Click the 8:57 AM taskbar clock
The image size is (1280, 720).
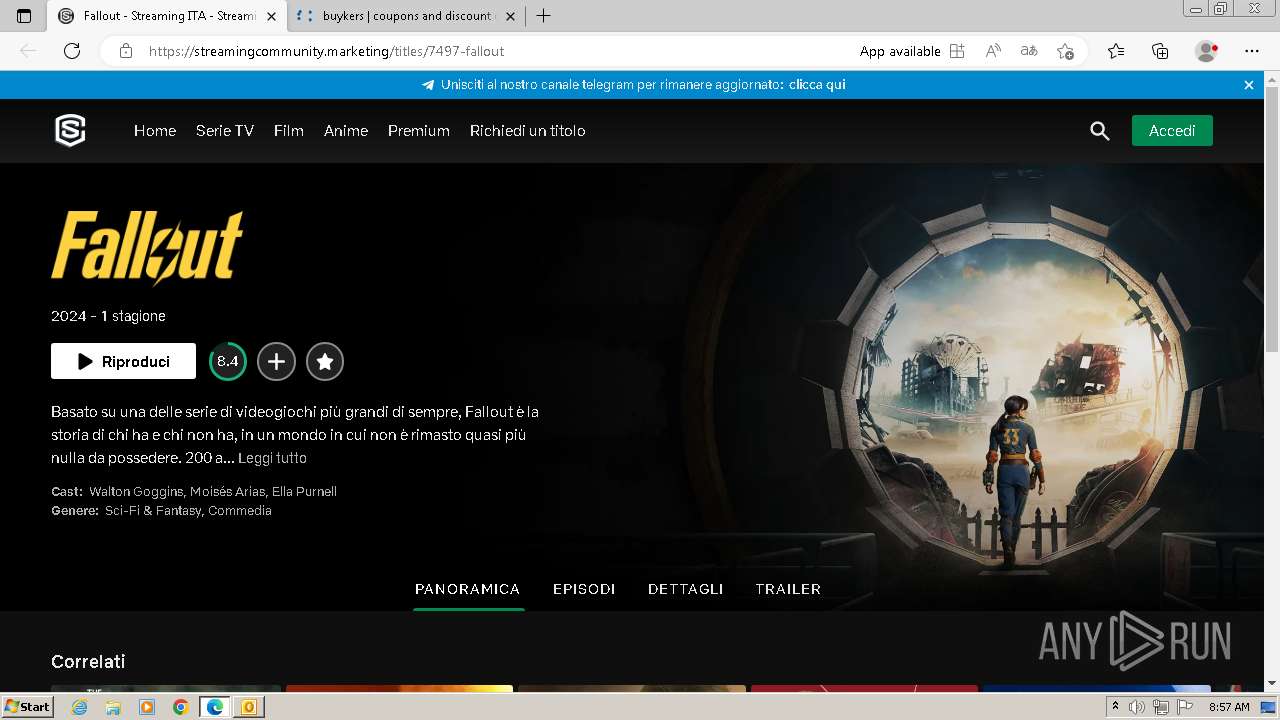[1229, 707]
